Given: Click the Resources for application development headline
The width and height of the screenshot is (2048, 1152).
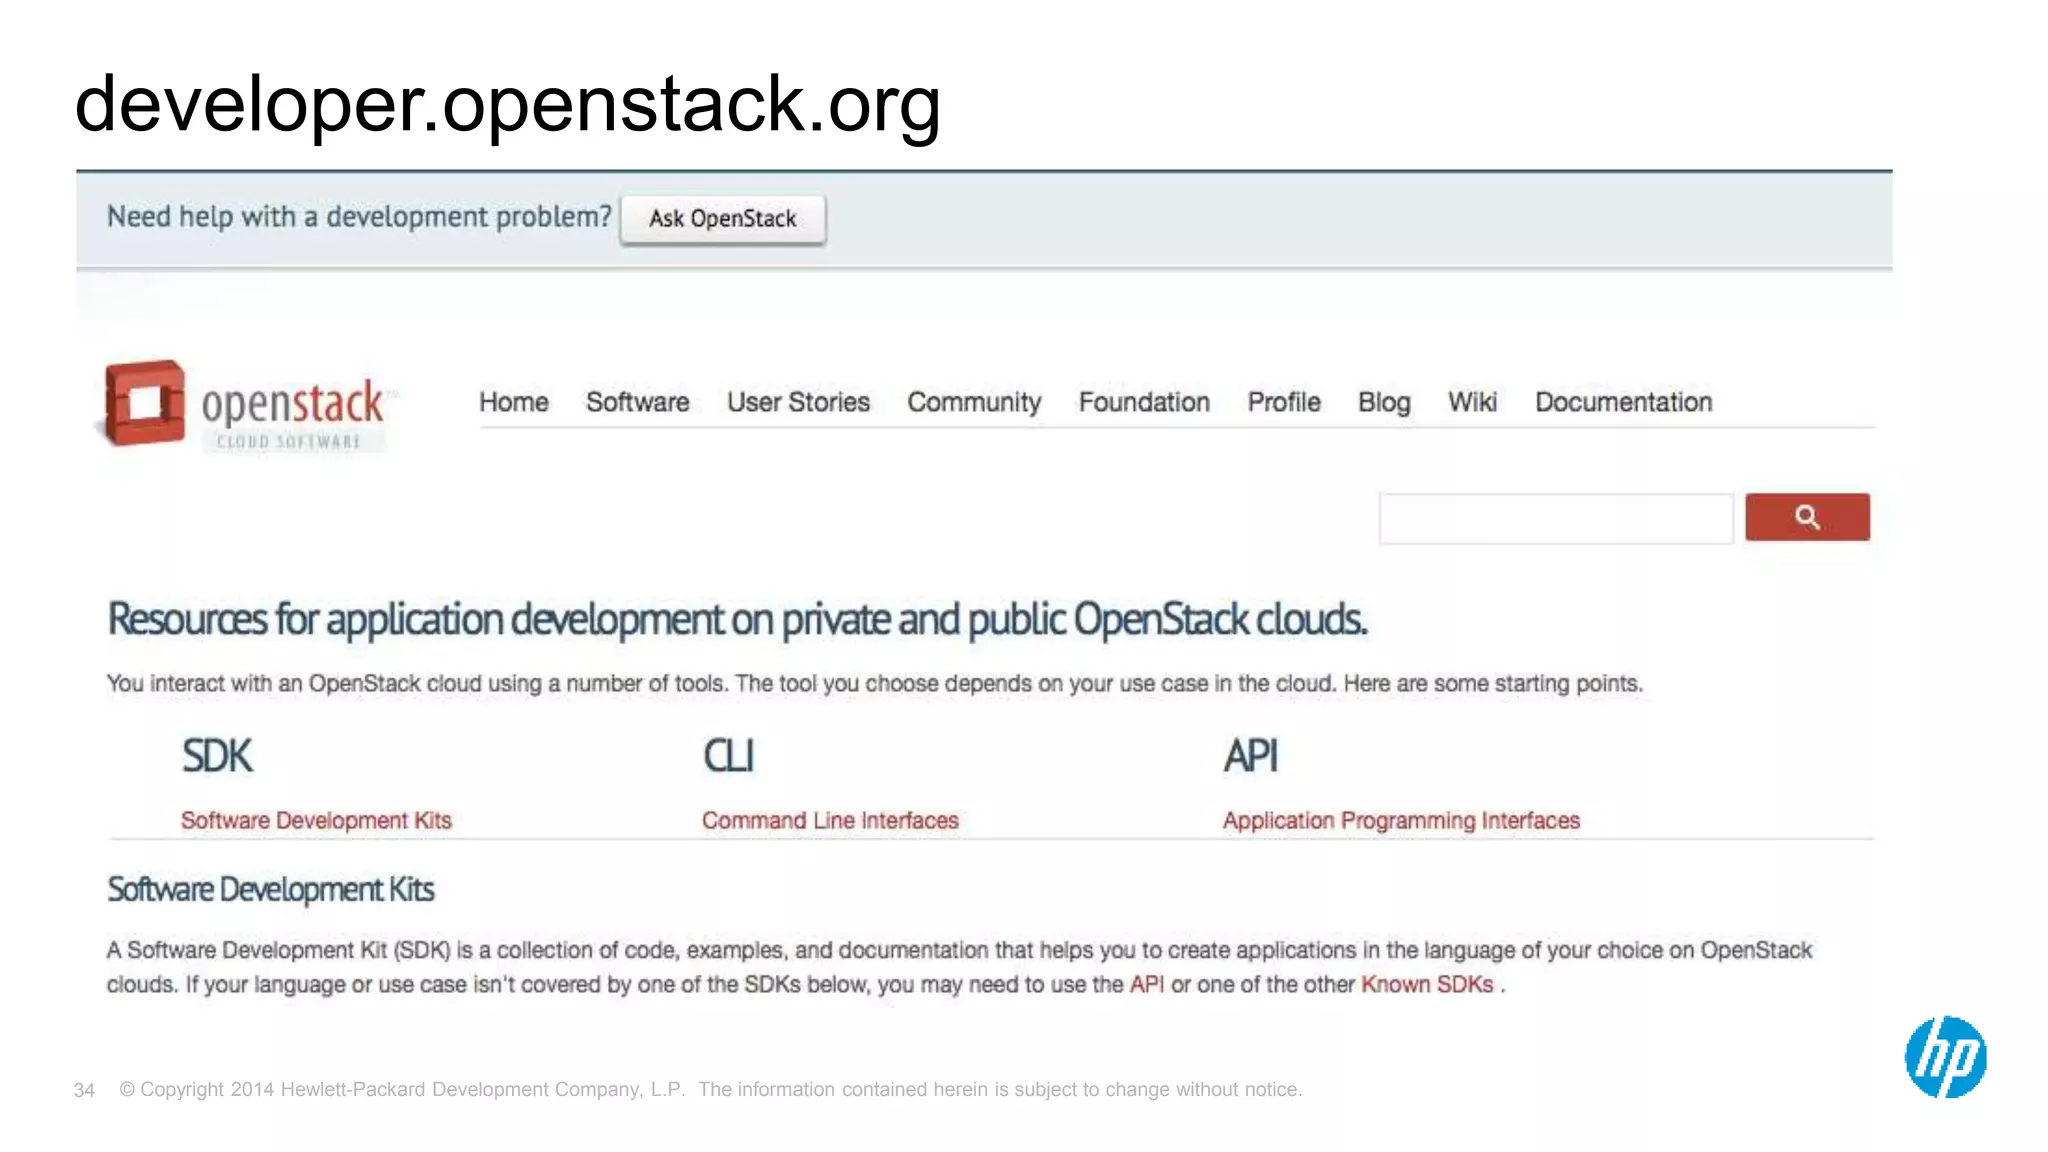Looking at the screenshot, I should tap(737, 620).
